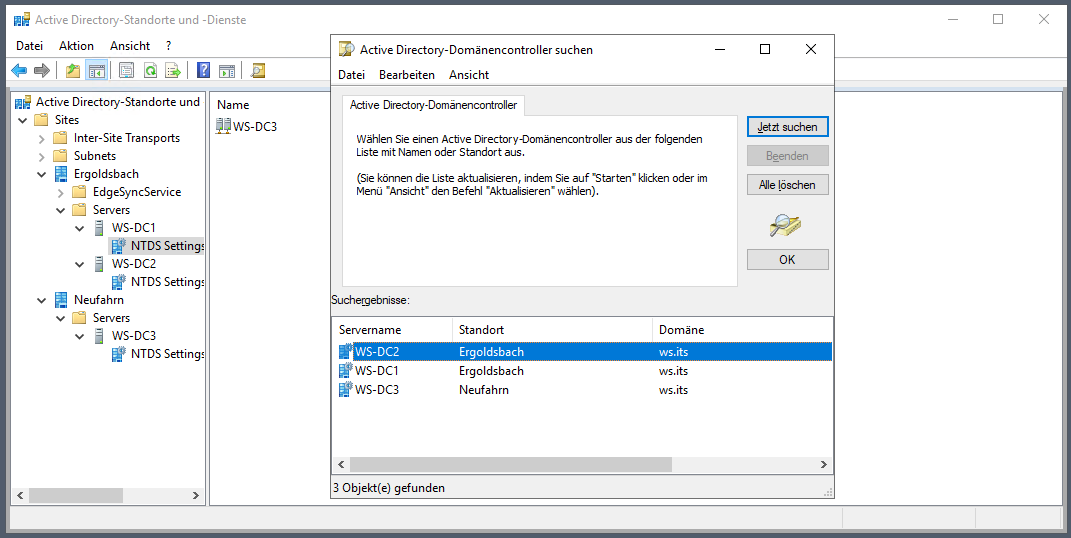Collapse the Ergoldsbach site node
1071x538 pixels.
(x=42, y=174)
